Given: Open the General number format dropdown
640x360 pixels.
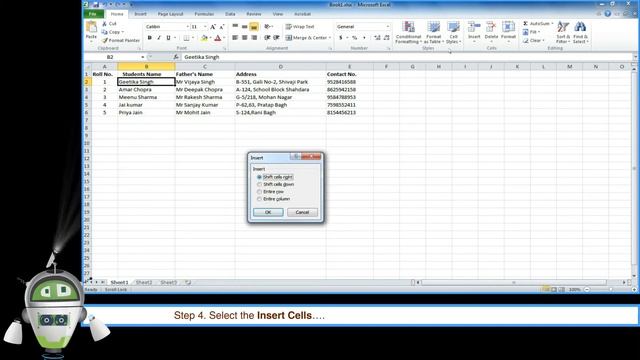Looking at the screenshot, I should tap(388, 27).
